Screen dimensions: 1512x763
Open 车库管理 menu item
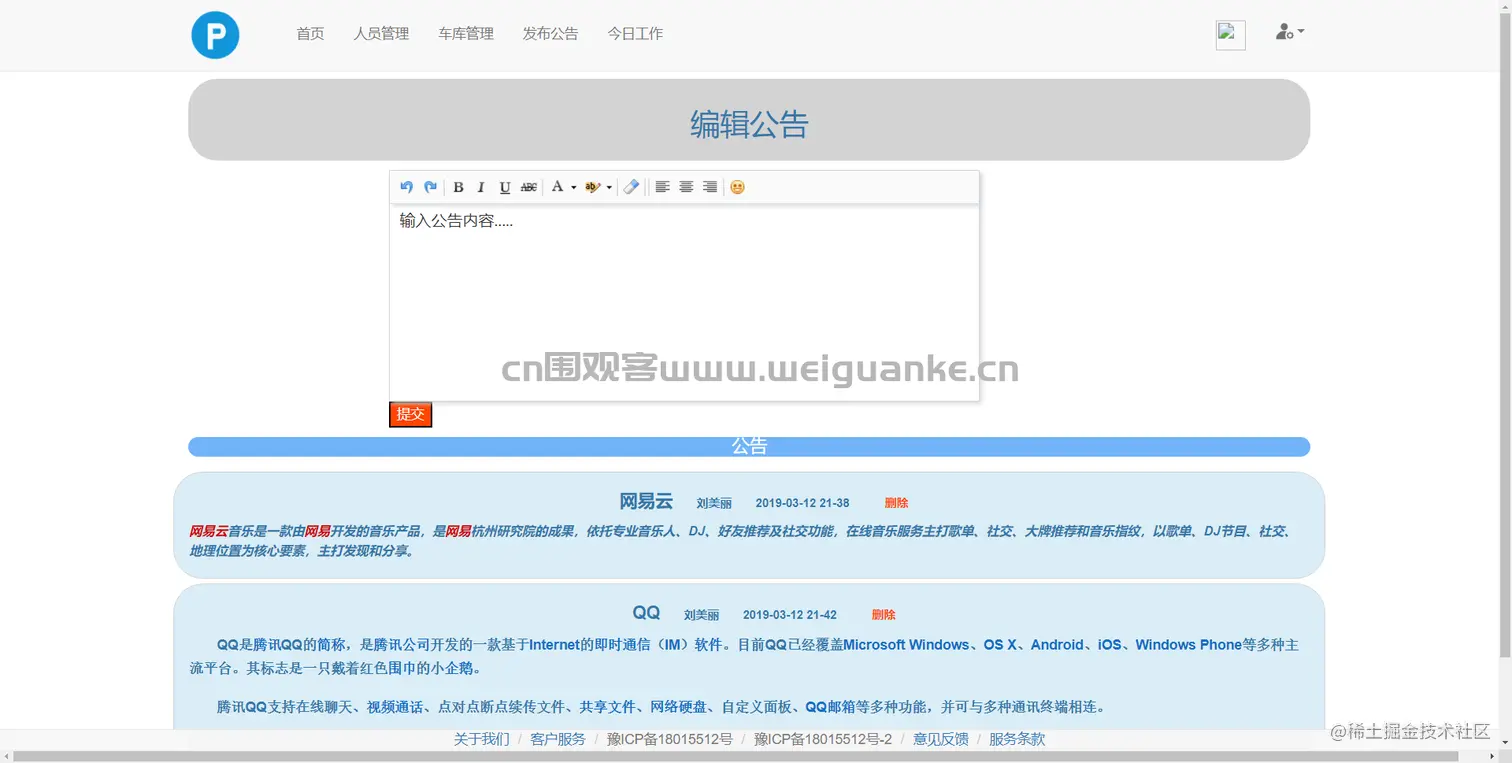[466, 34]
